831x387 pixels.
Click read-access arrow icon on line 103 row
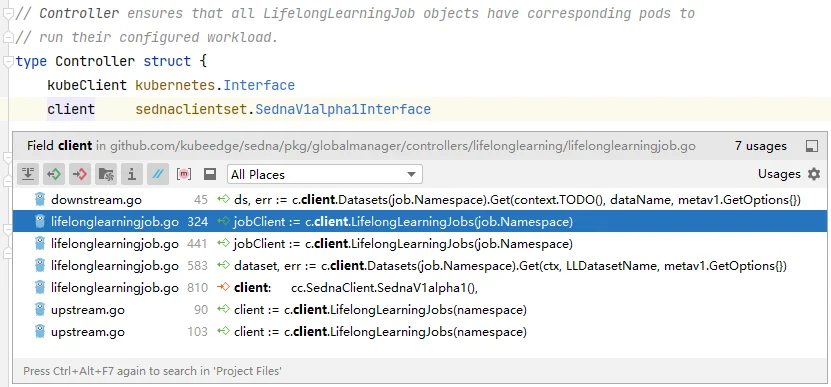[x=224, y=332]
